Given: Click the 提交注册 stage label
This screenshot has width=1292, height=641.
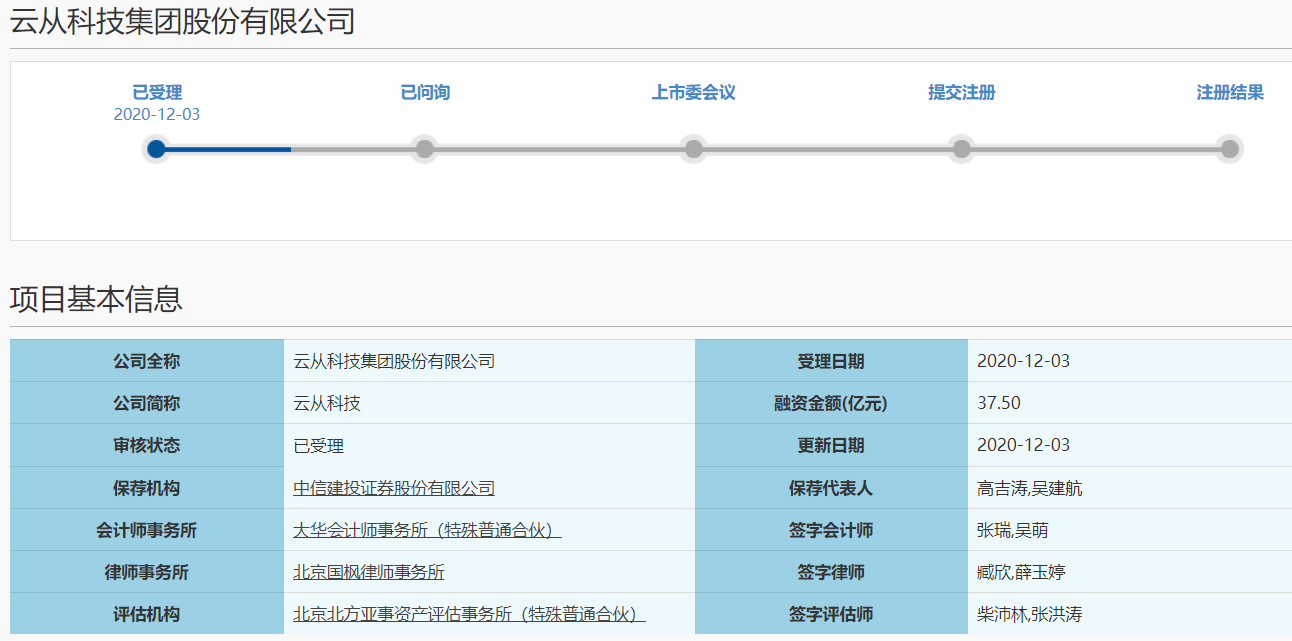Looking at the screenshot, I should pos(962,93).
